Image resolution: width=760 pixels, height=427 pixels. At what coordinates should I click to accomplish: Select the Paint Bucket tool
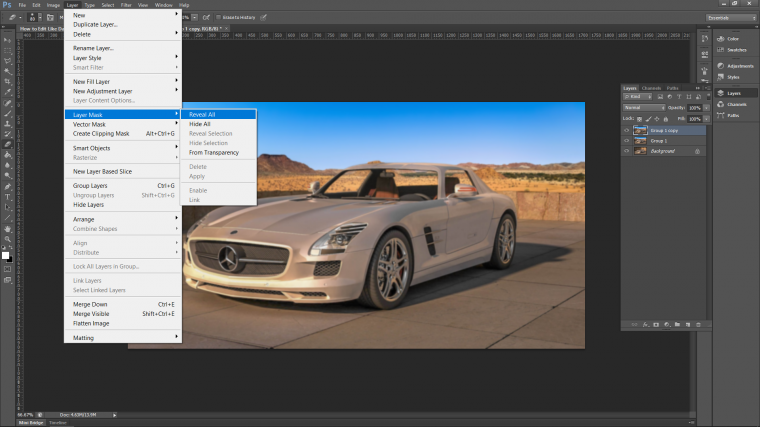coord(7,155)
